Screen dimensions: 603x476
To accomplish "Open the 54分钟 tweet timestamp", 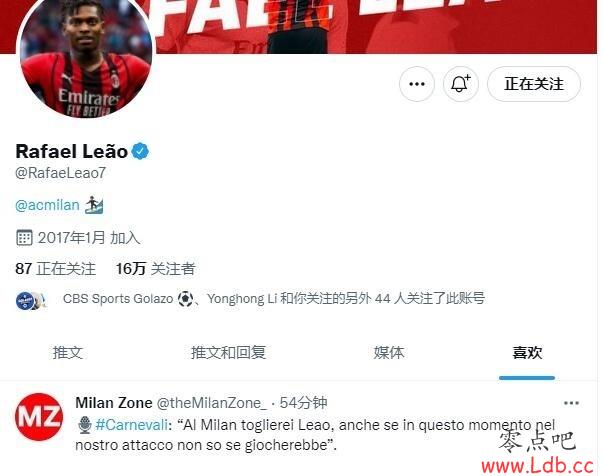I will tap(303, 403).
